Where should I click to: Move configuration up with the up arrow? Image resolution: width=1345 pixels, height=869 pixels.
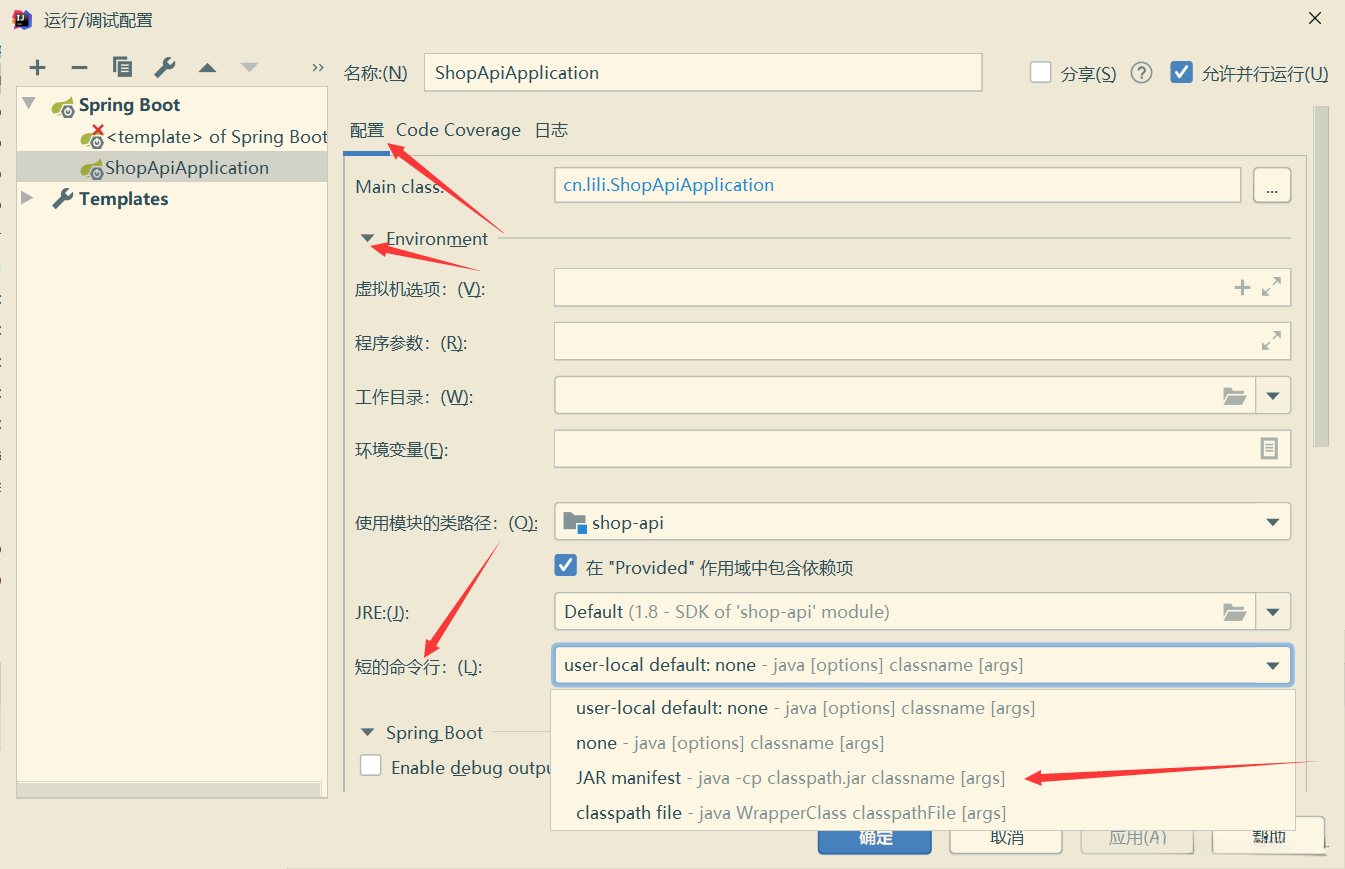[x=207, y=68]
